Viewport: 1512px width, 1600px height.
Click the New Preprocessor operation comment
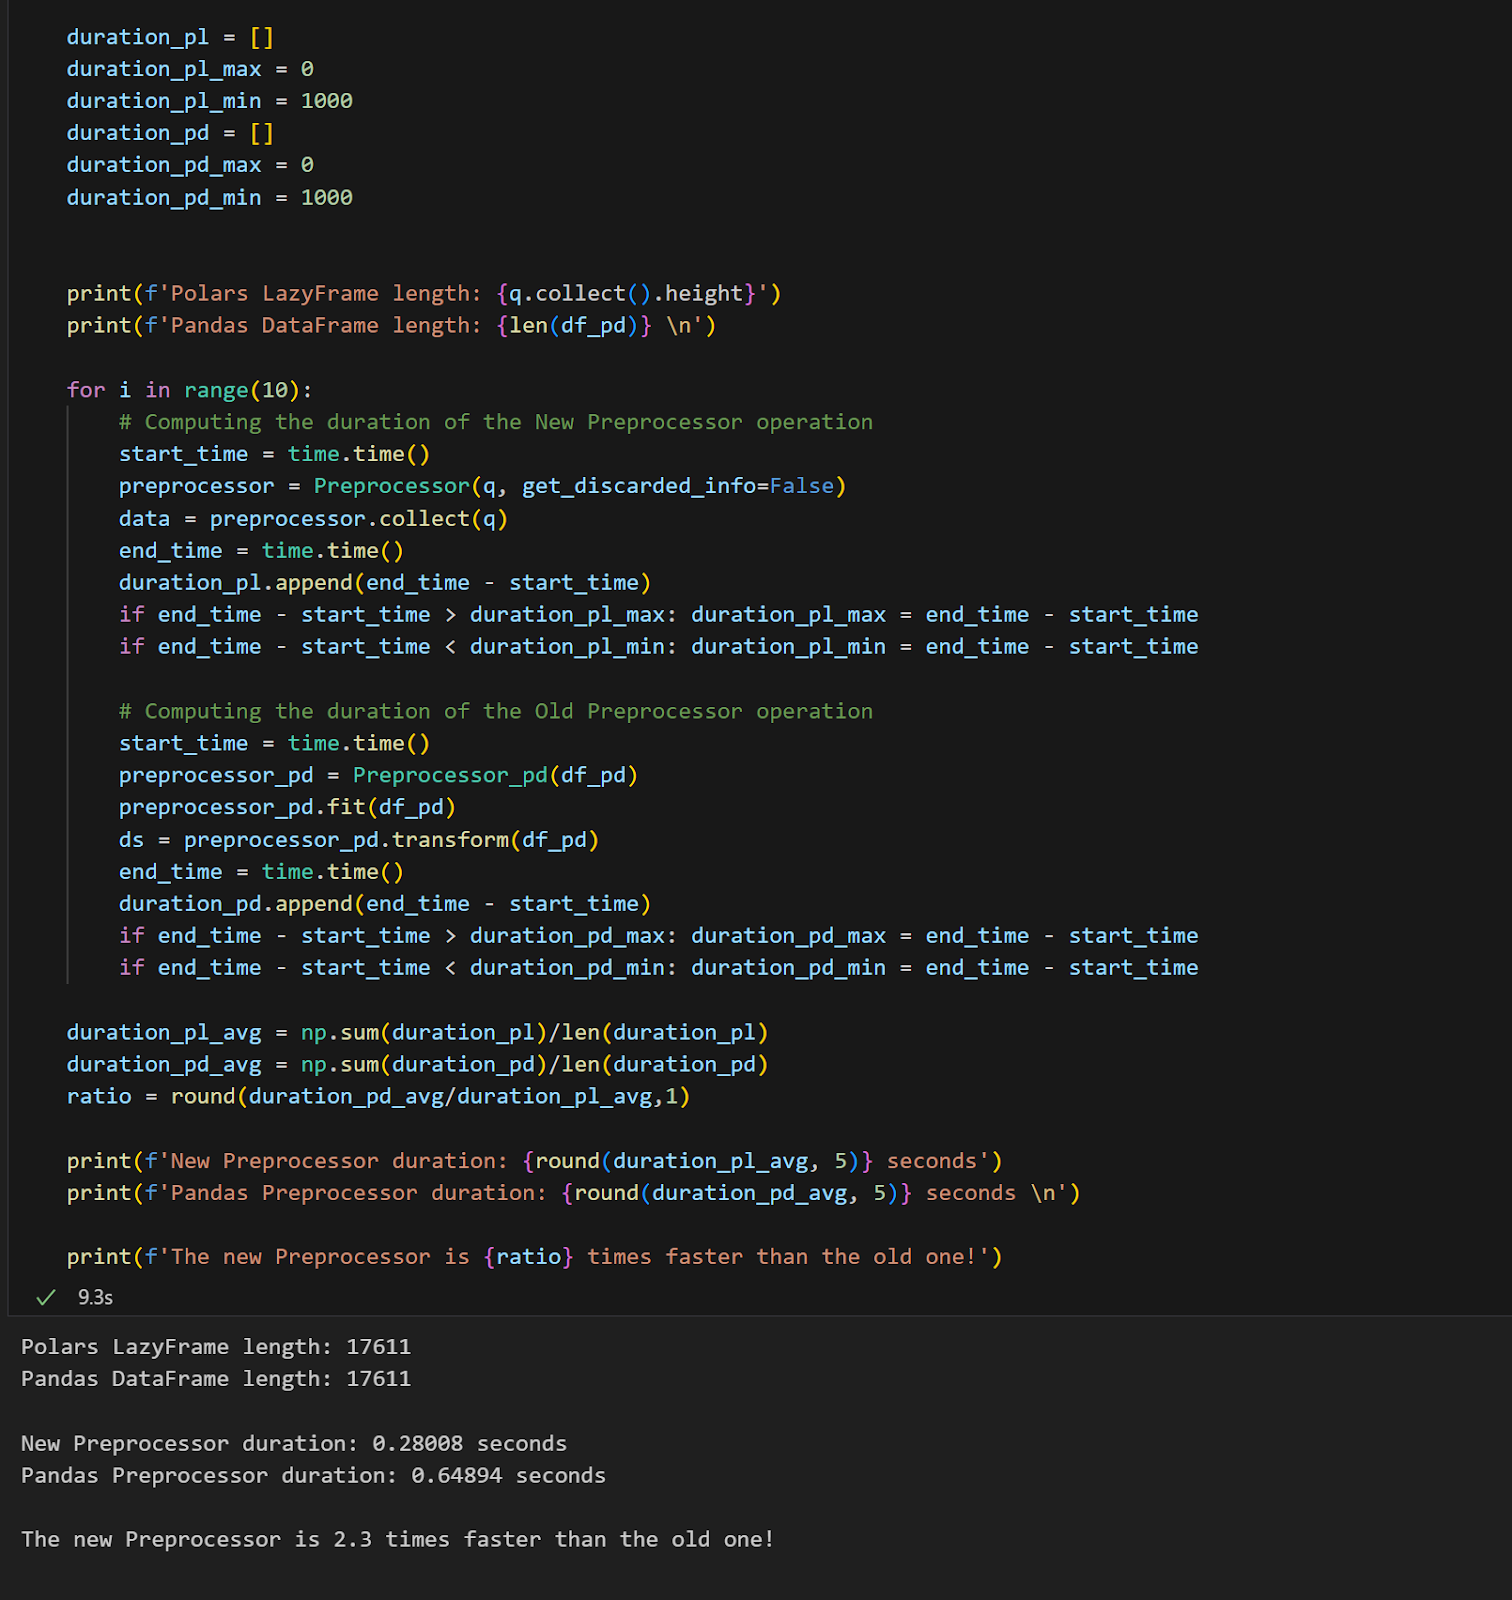point(495,422)
